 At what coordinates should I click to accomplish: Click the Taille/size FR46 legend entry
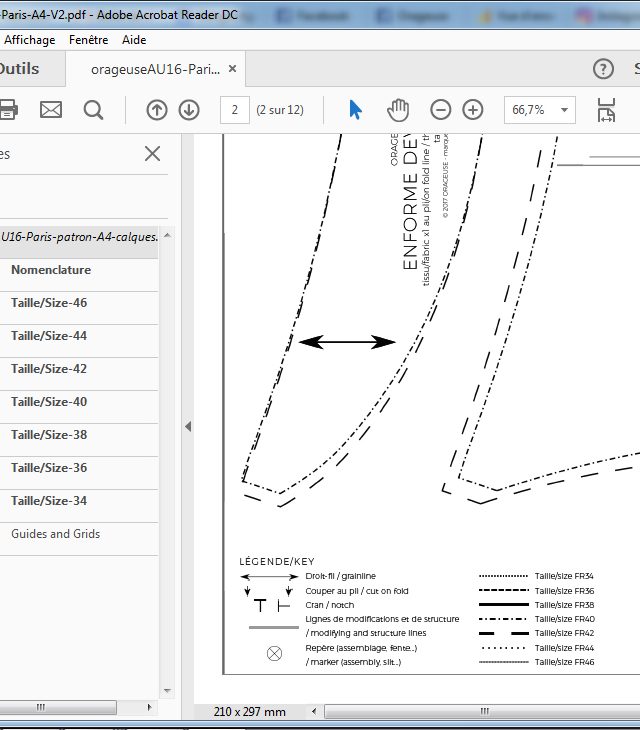564,662
